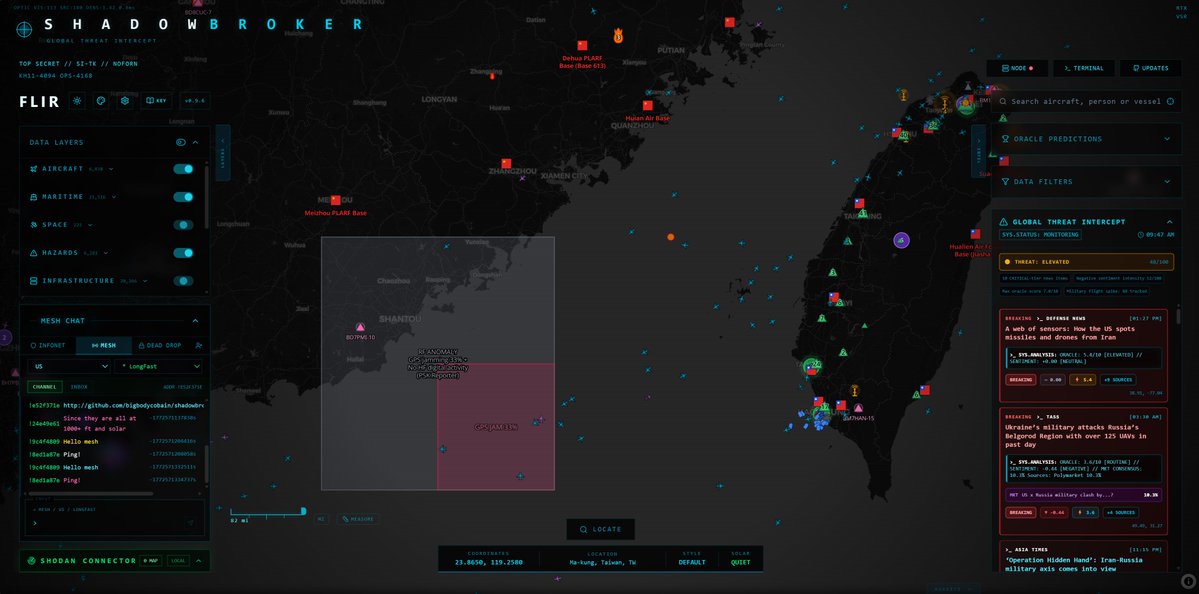The image size is (1199, 594).
Task: Open the US region dropdown
Action: [x=70, y=366]
